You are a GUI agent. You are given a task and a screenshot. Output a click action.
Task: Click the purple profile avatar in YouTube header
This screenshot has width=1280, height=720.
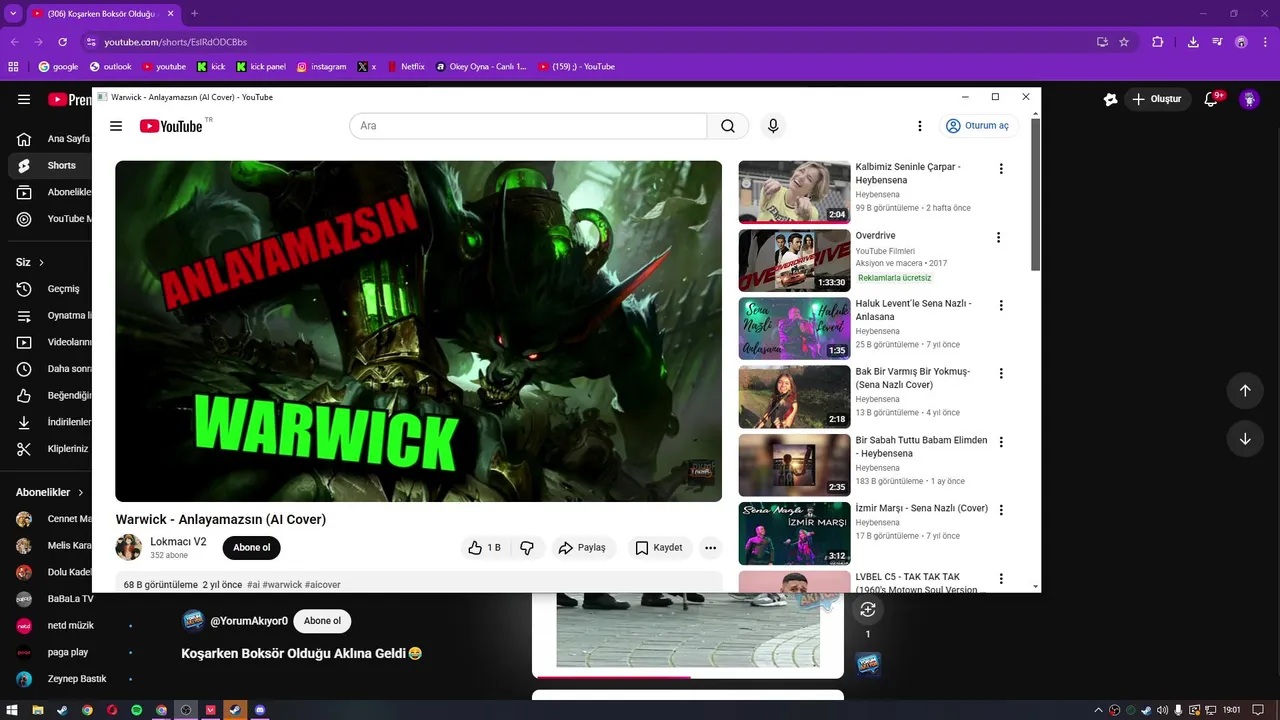[x=1249, y=99]
